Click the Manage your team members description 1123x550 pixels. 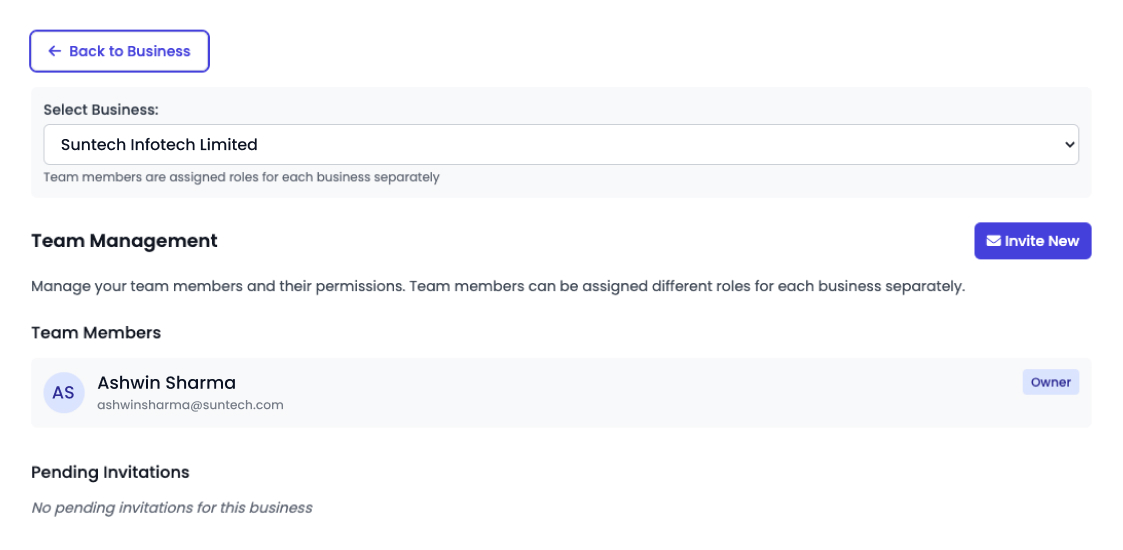coord(498,287)
